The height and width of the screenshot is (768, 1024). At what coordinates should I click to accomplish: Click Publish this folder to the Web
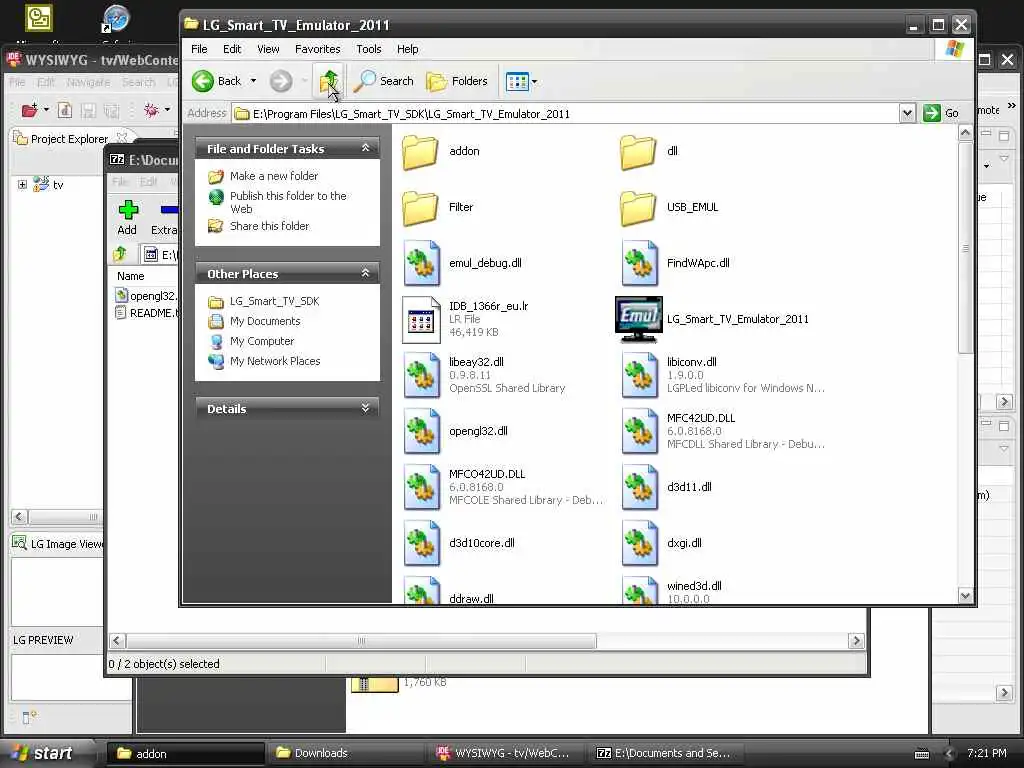(x=288, y=202)
